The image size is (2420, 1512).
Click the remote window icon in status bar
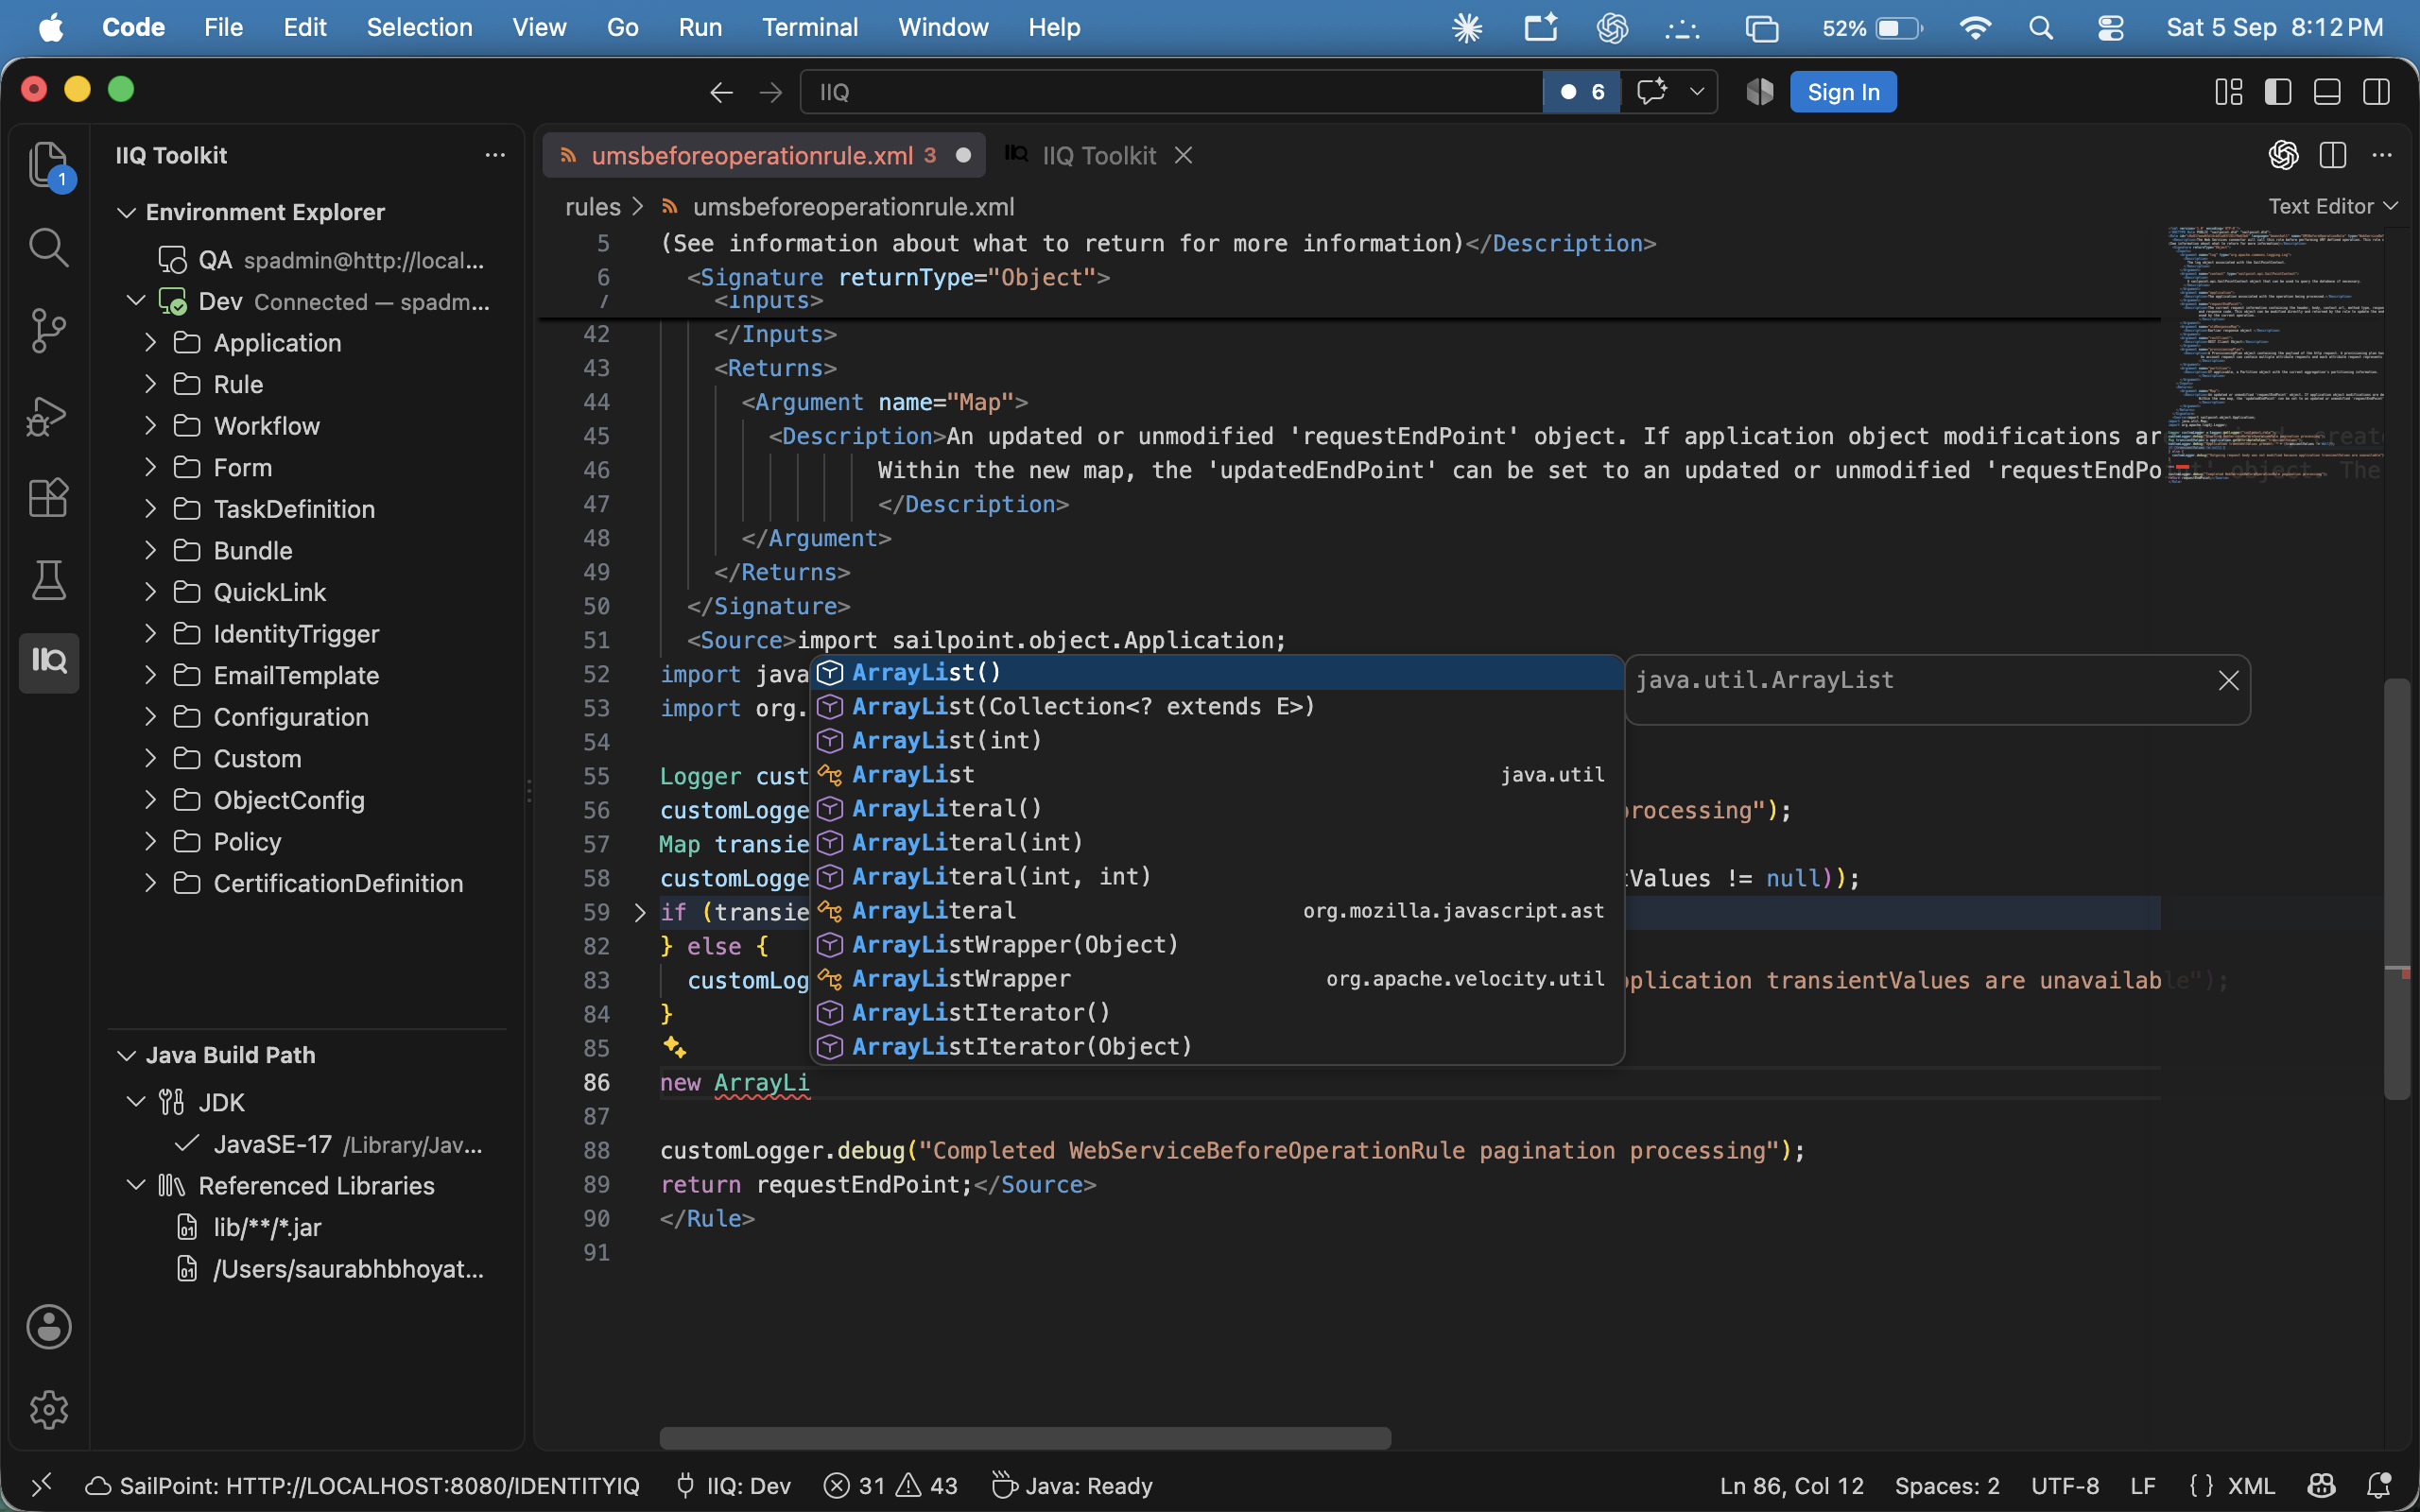pyautogui.click(x=42, y=1485)
